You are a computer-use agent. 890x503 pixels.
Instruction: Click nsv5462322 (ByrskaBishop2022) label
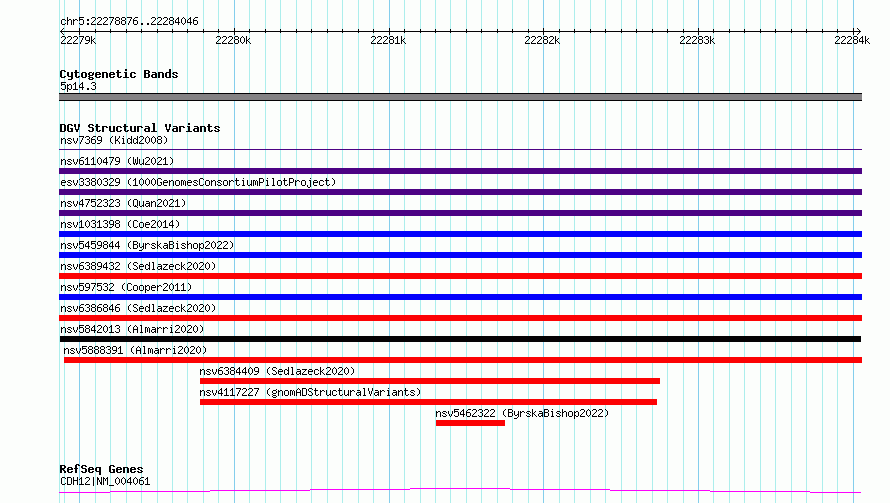522,413
